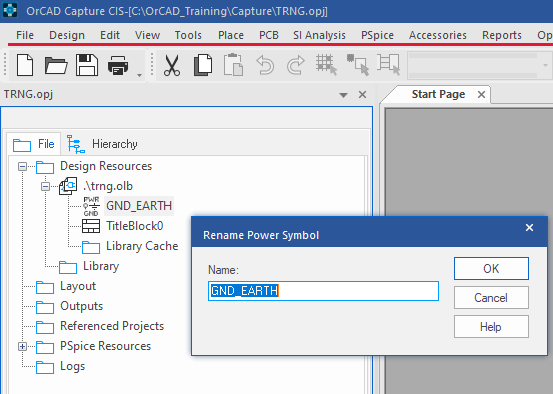
Task: Select the Referenced Projects folder
Action: point(112,326)
